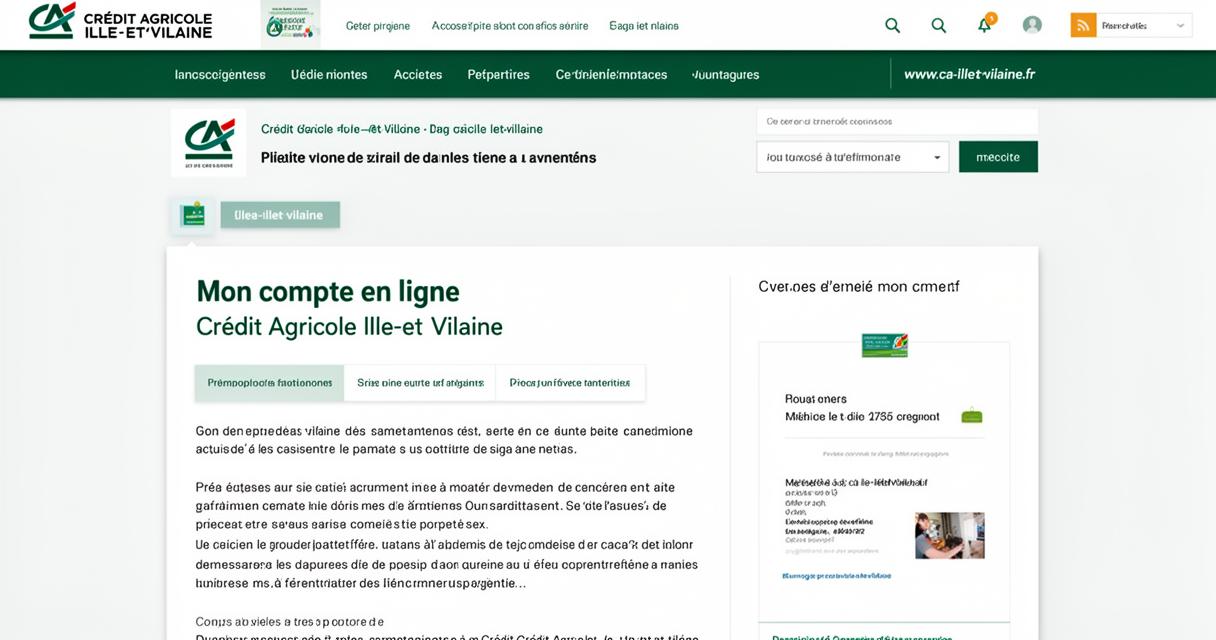Visit the www.ca-illet-vilaine.fr link

(x=969, y=74)
